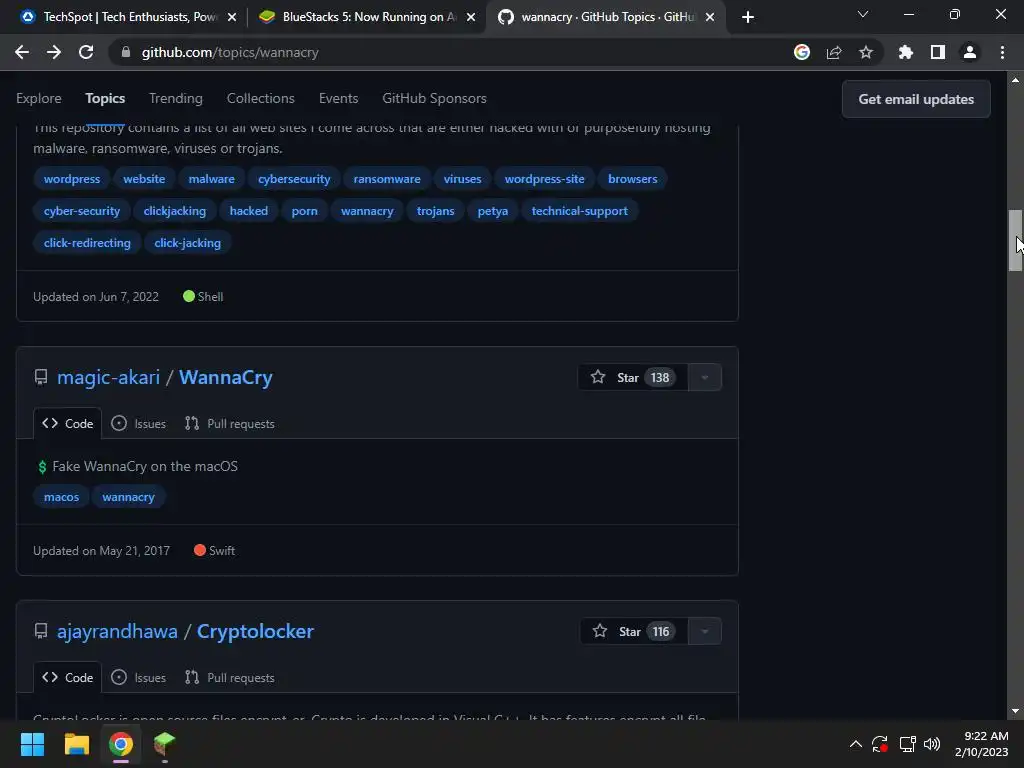
Task: Close the wannacry GitHub Topics tab
Action: [x=710, y=17]
